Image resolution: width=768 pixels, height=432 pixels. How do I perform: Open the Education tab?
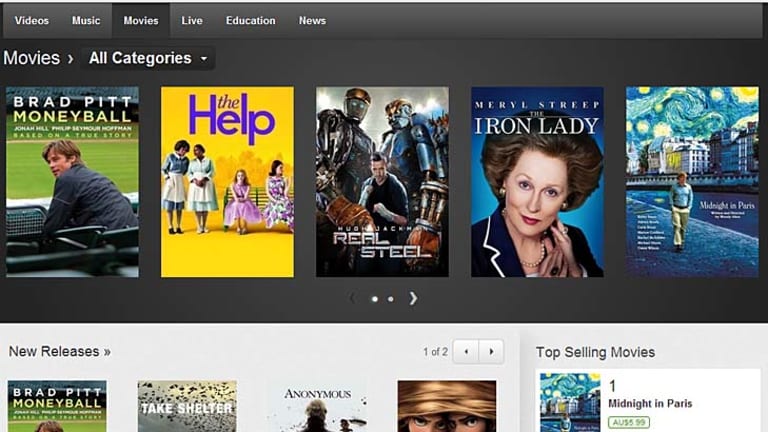click(x=250, y=20)
